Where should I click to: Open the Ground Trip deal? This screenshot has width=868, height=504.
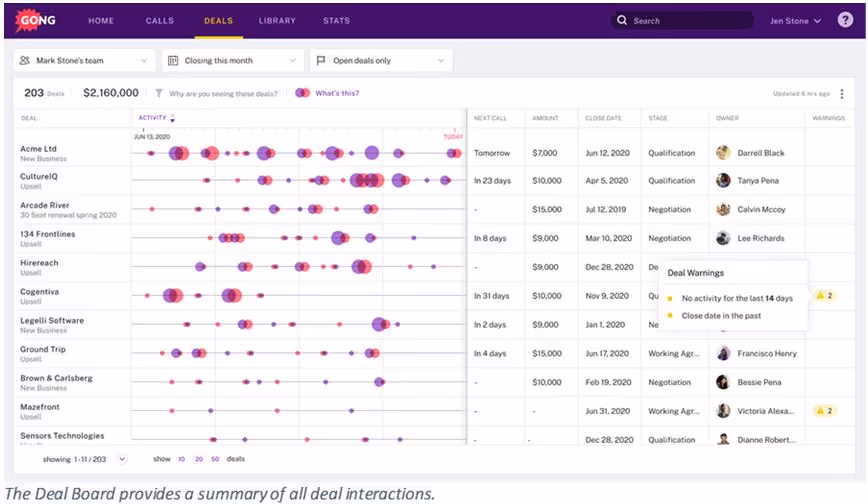tap(43, 349)
